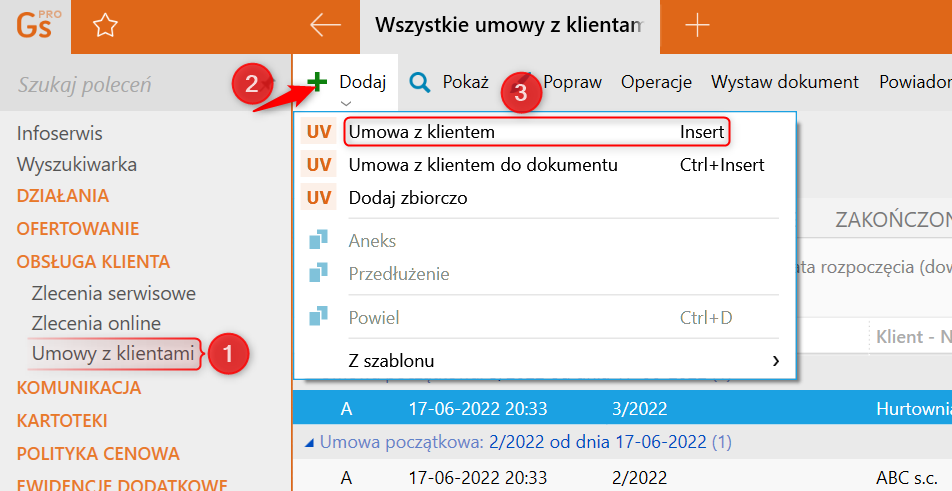Open Zlecenia serwisowe in the sidebar
952x491 pixels.
[113, 294]
